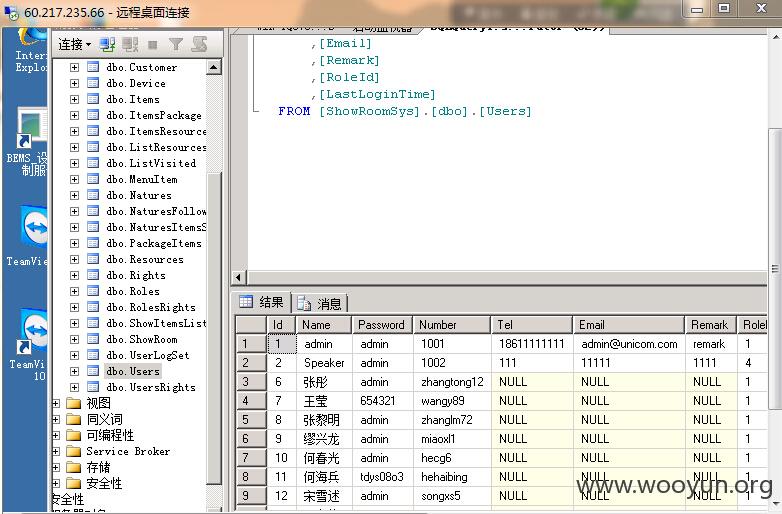Screen dimensions: 782x514
Task: Select the dbo.Users table icon
Action: [x=93, y=371]
